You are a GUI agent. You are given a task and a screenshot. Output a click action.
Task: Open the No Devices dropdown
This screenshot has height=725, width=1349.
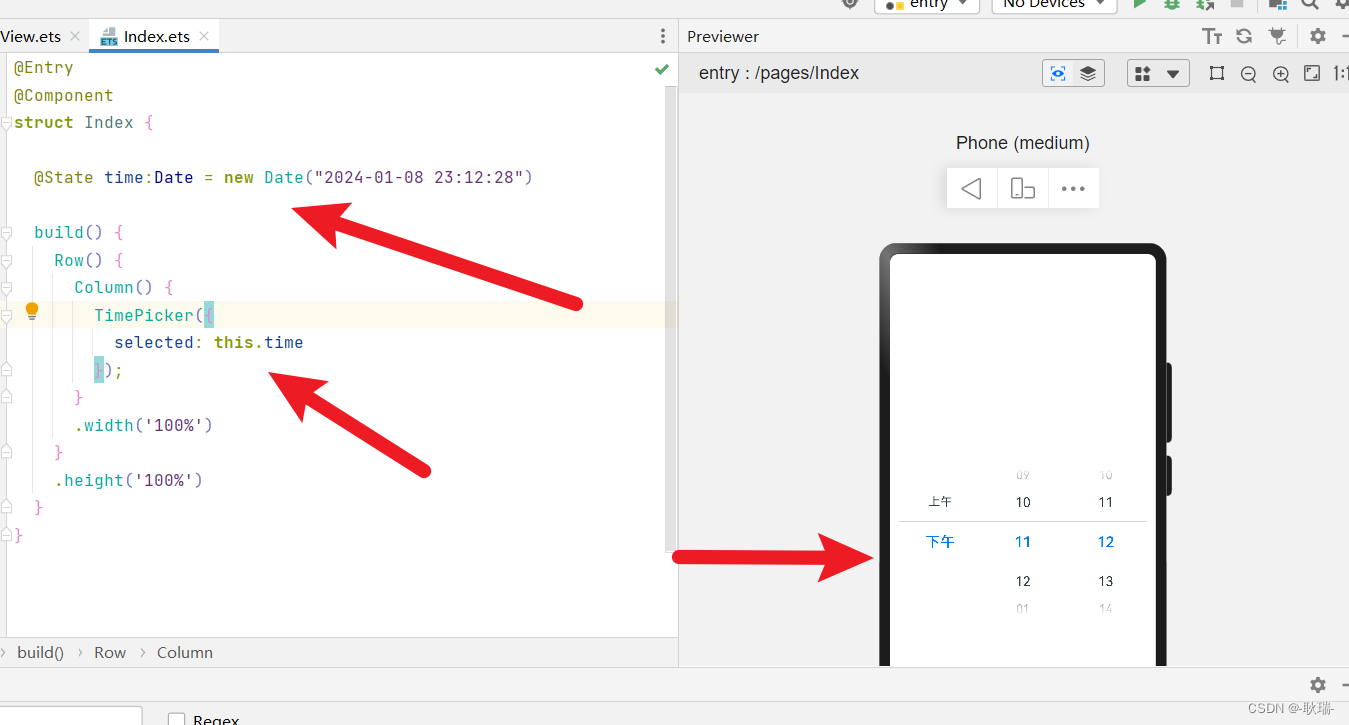point(1054,4)
